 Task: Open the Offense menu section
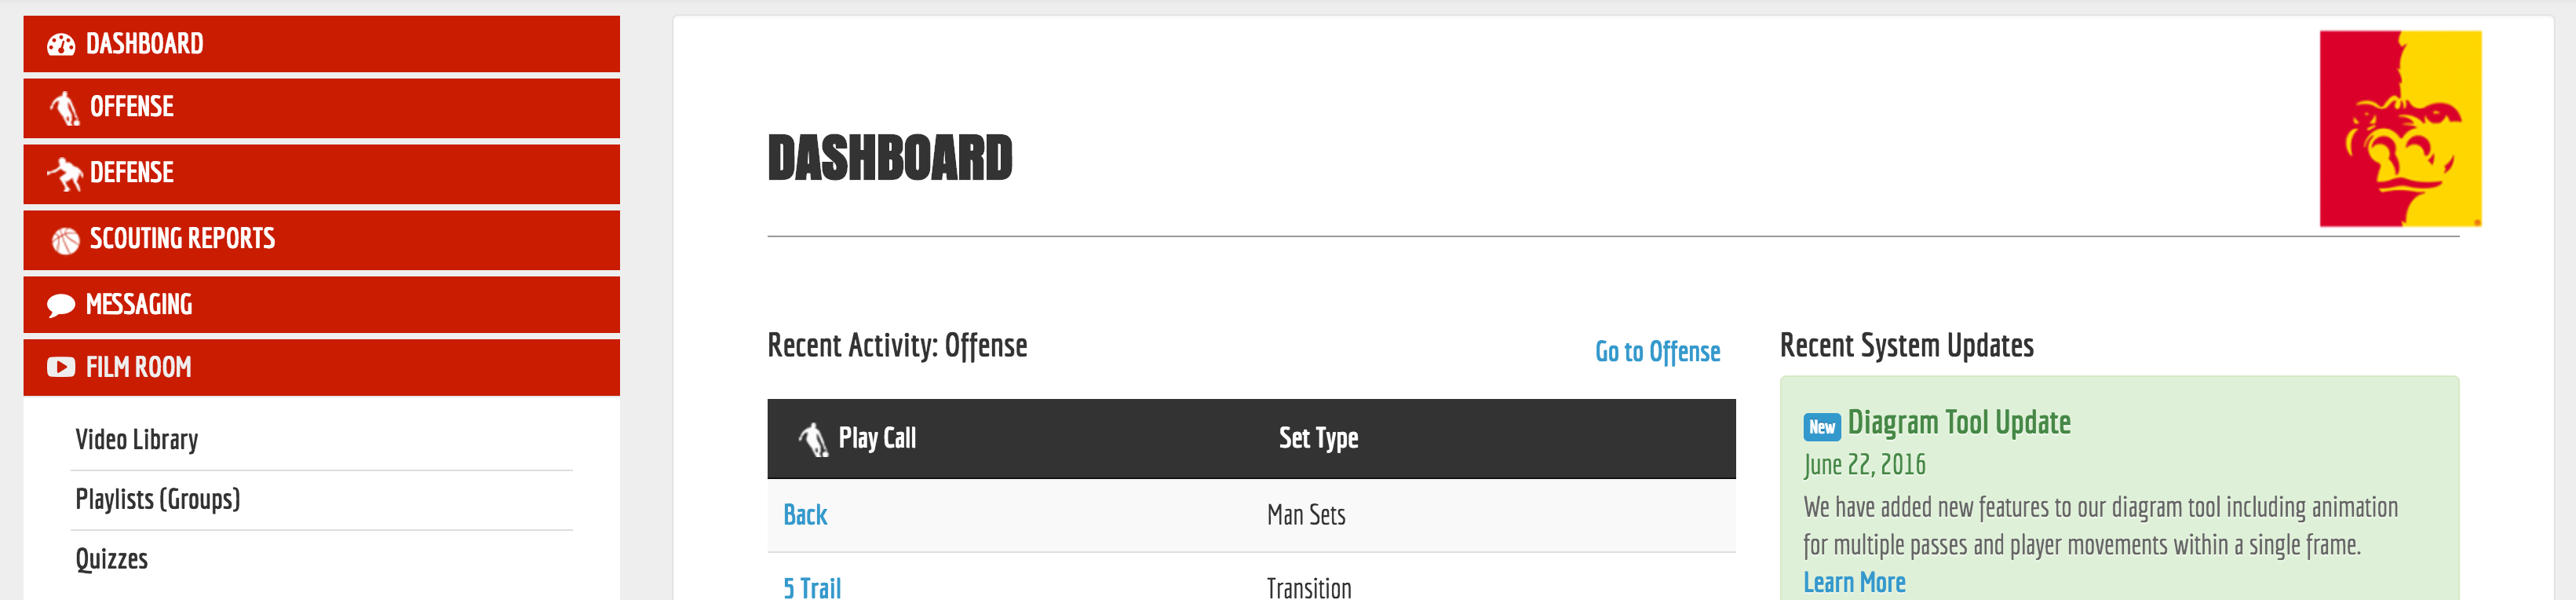click(x=320, y=108)
